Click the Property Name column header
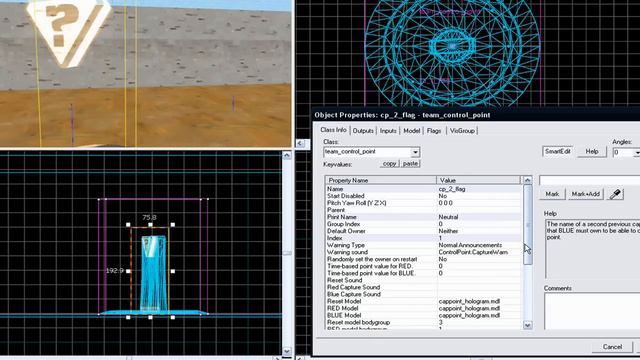This screenshot has width=640, height=360. [x=381, y=180]
